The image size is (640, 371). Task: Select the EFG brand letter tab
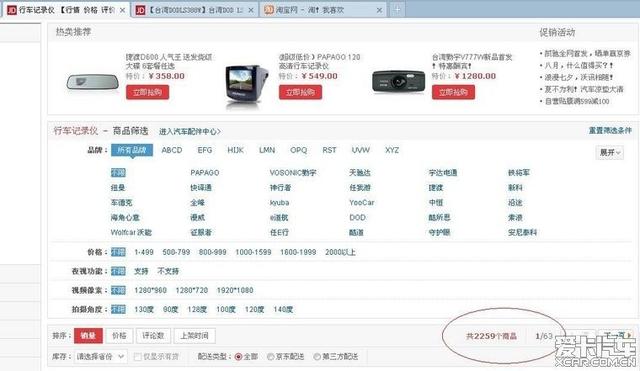205,150
